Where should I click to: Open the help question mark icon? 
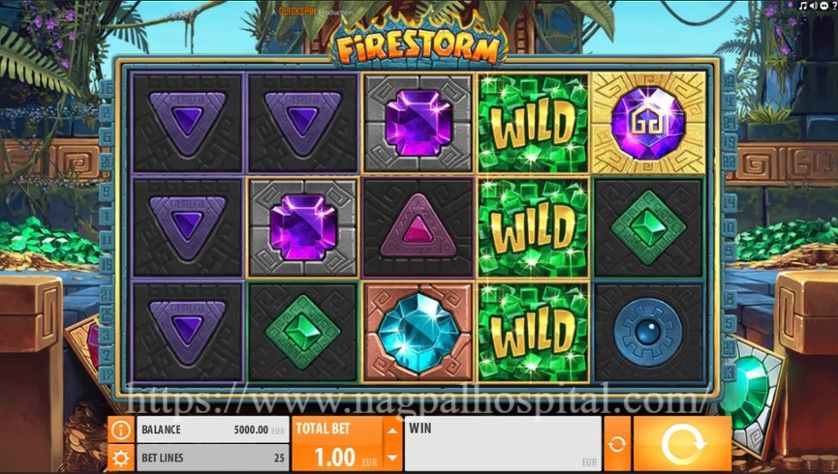835,6
